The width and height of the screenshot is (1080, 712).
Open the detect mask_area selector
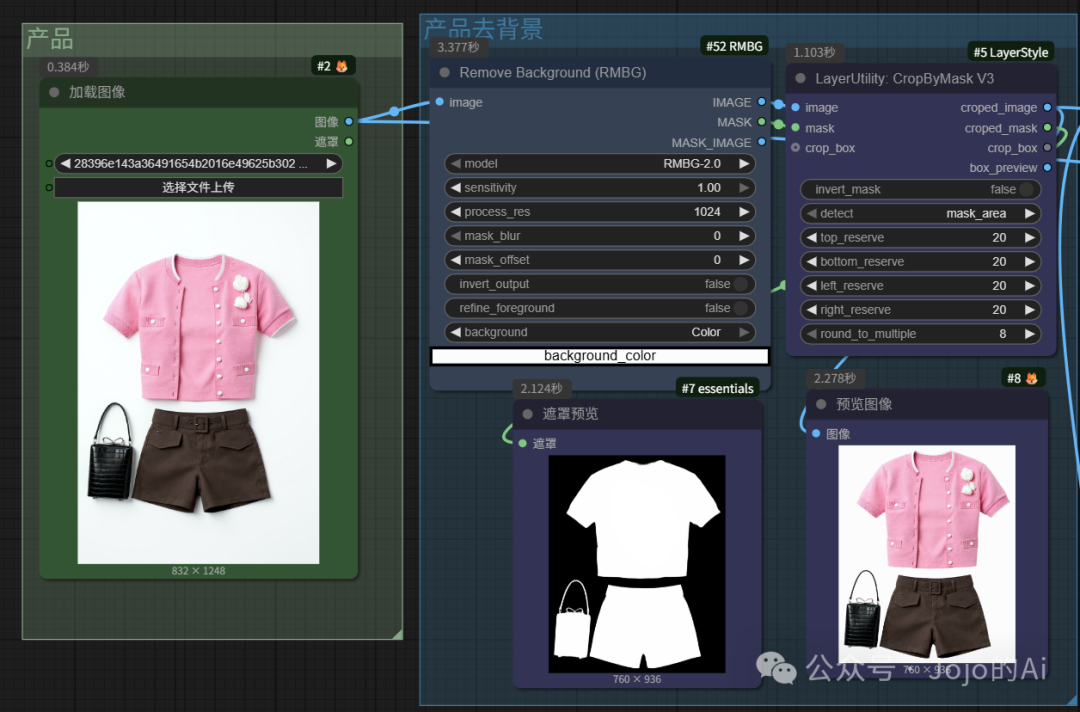[920, 213]
